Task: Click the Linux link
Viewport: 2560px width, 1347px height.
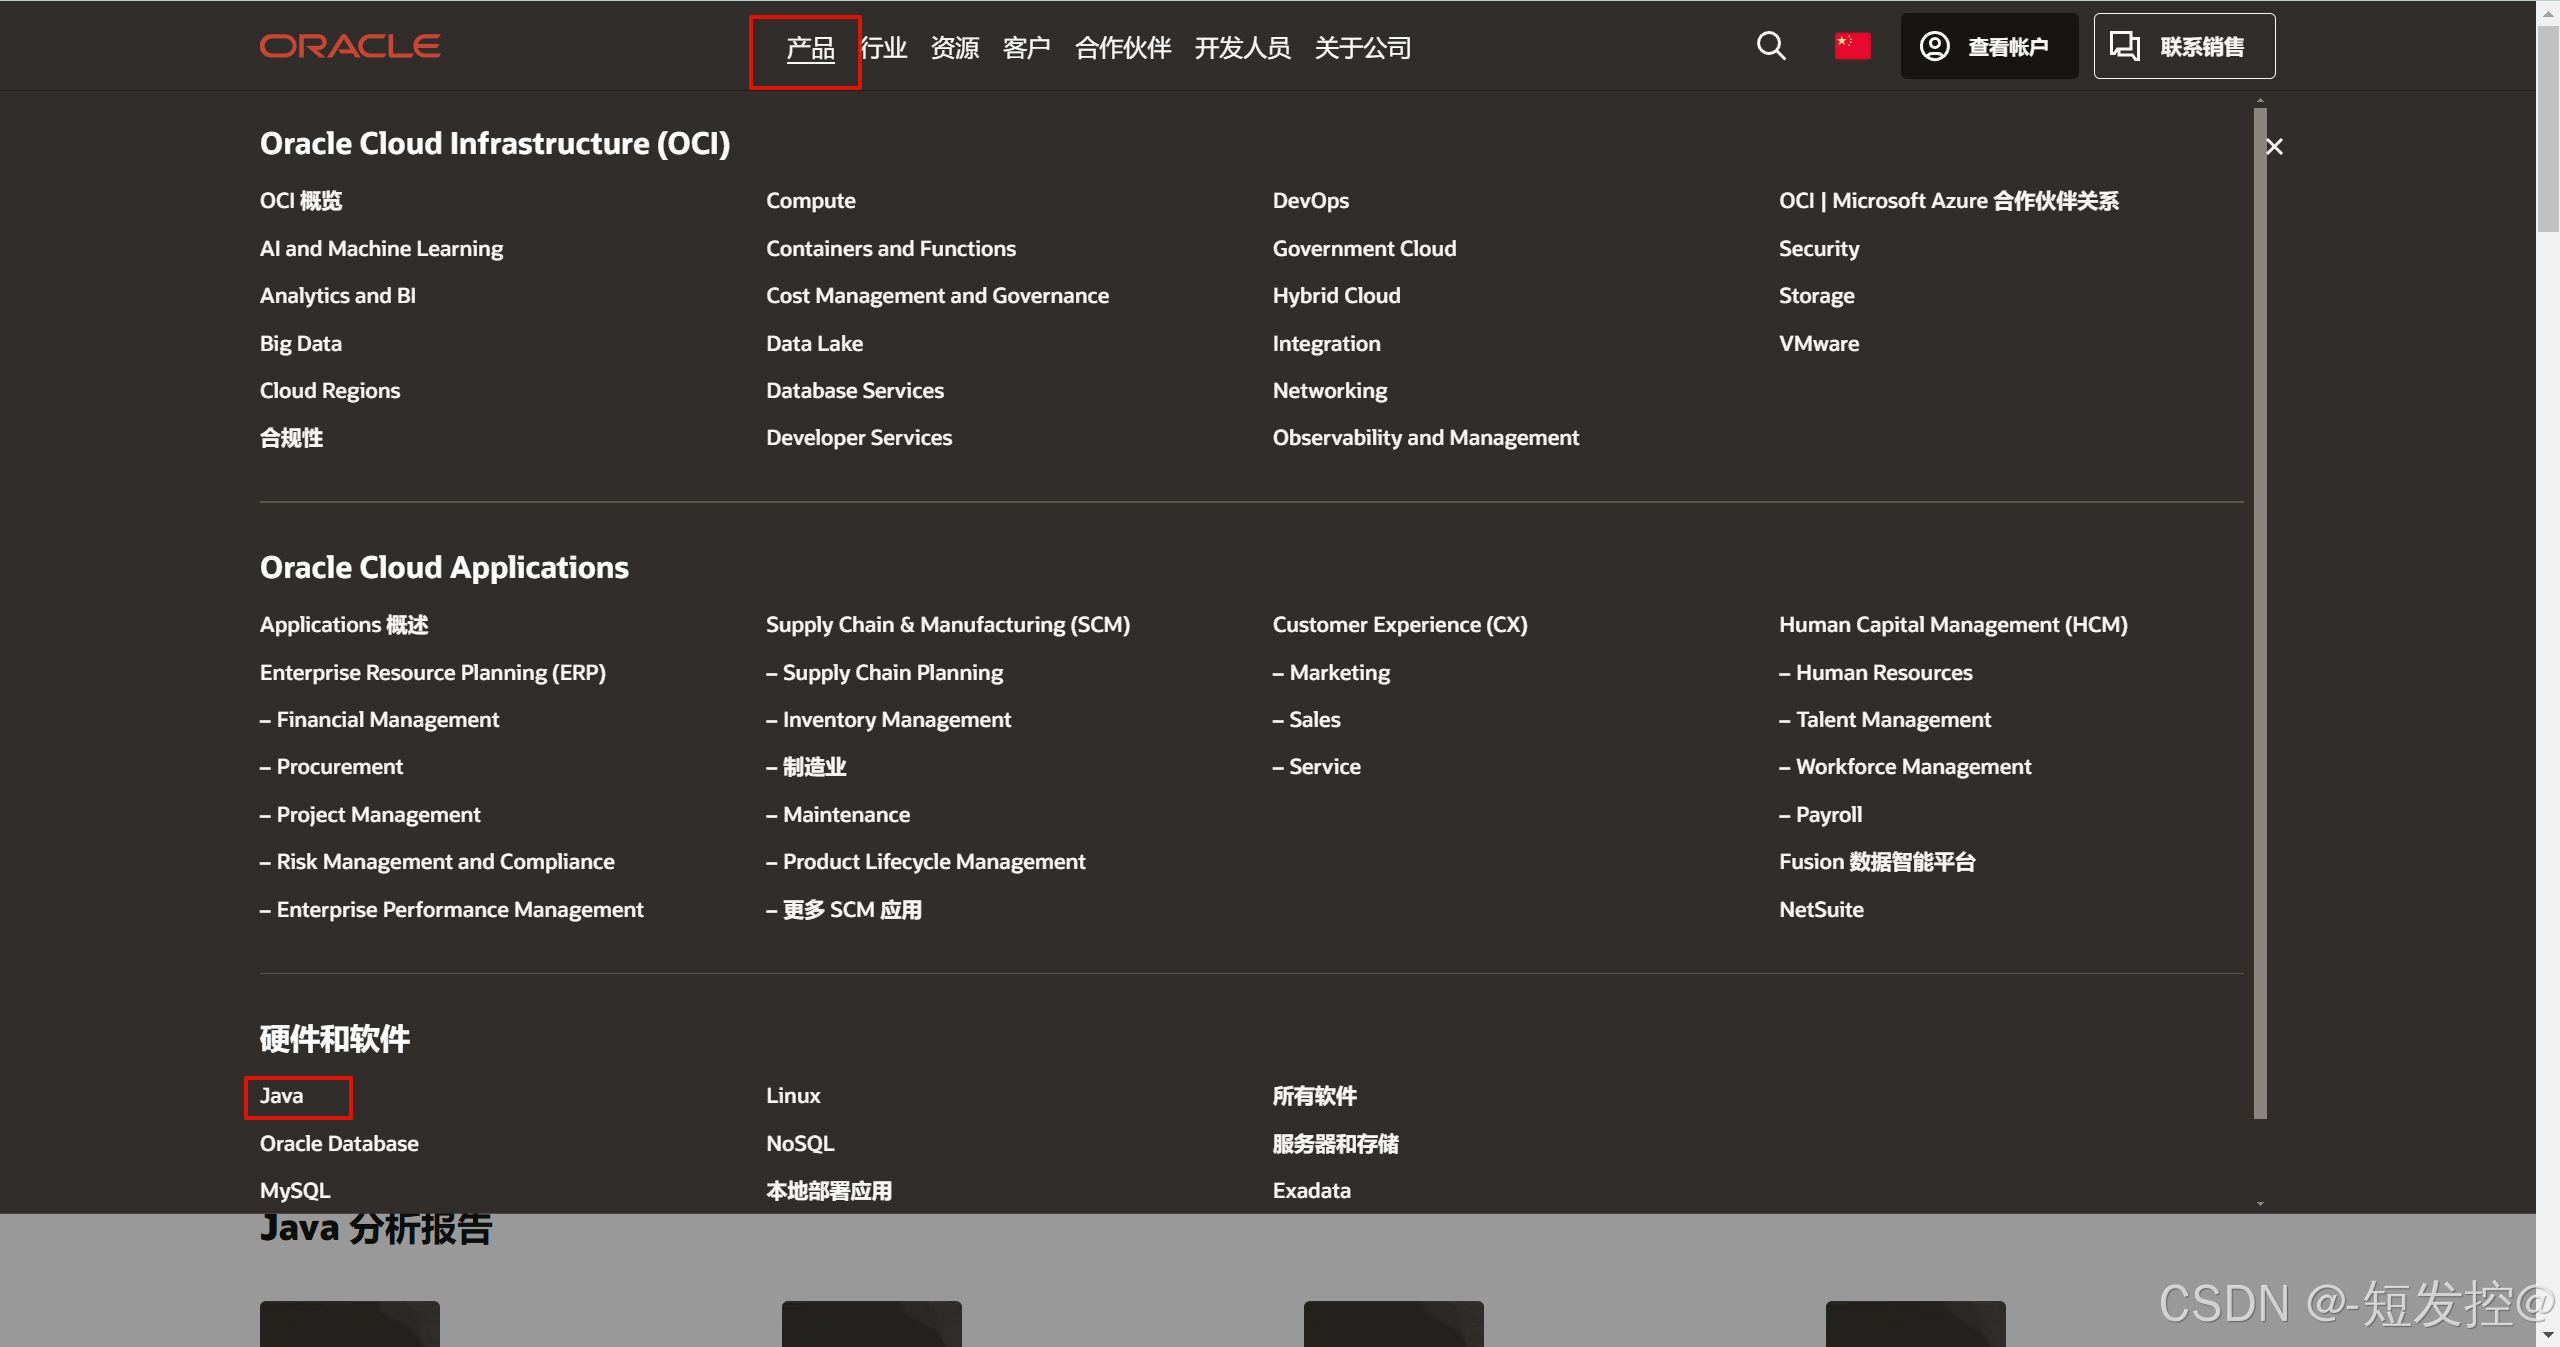Action: 793,1096
